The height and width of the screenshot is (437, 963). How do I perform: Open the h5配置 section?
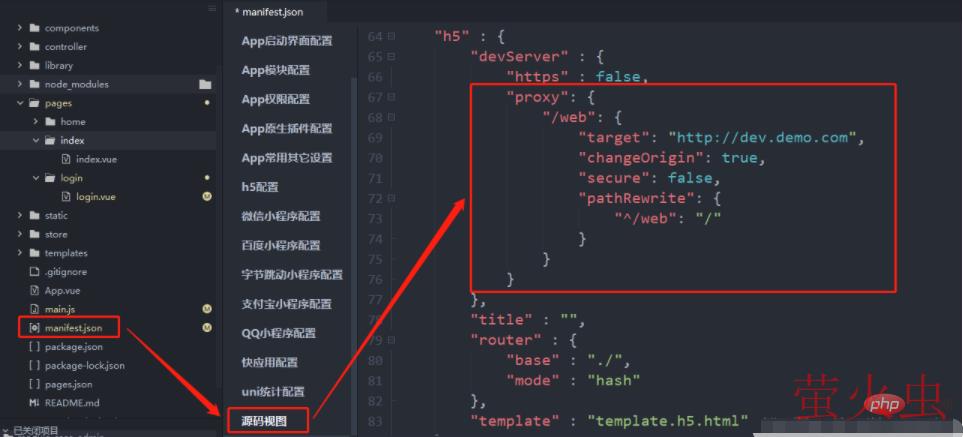click(260, 187)
